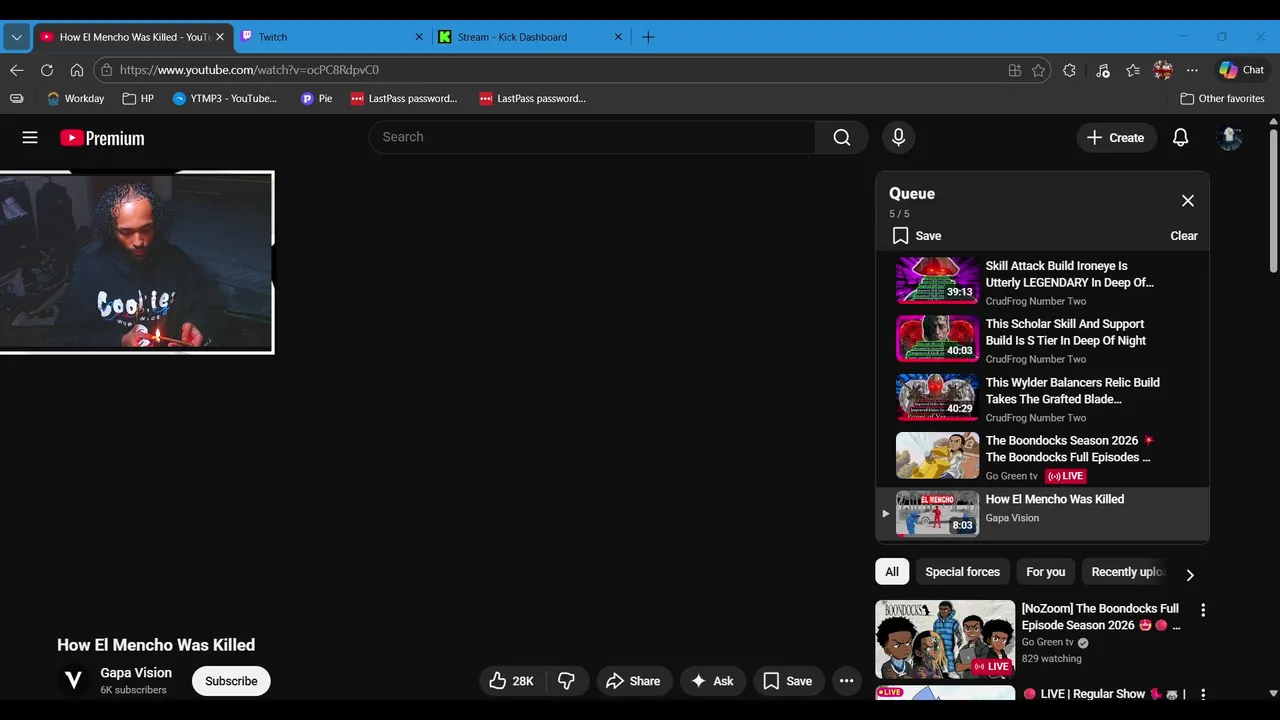
Task: Open browser extensions puzzle icon
Action: pyautogui.click(x=1069, y=70)
